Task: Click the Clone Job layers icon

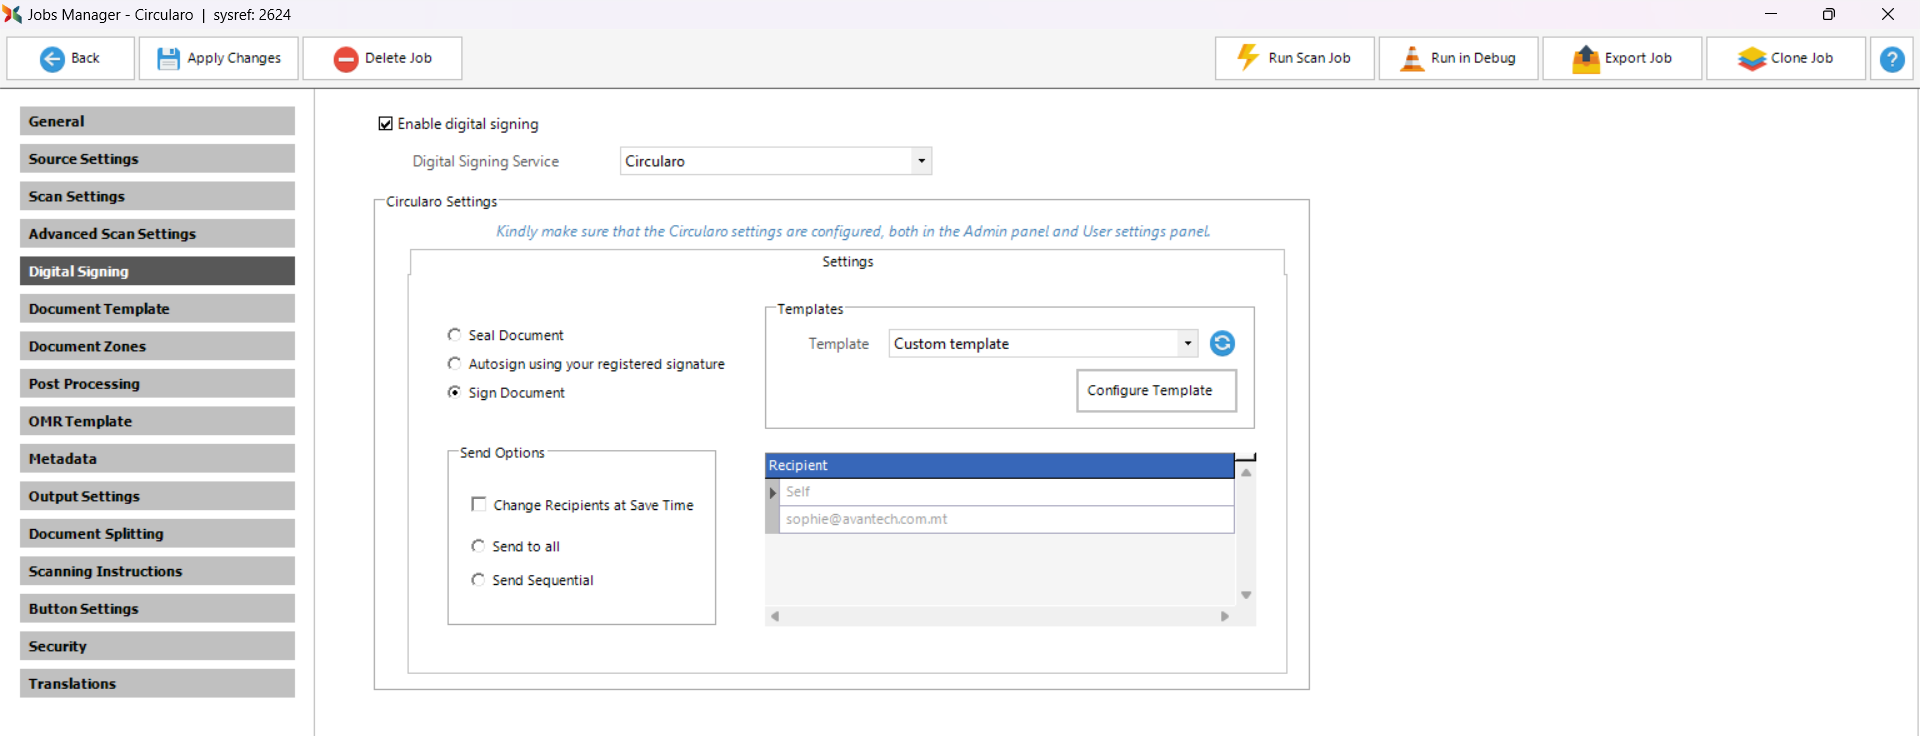Action: [1752, 59]
